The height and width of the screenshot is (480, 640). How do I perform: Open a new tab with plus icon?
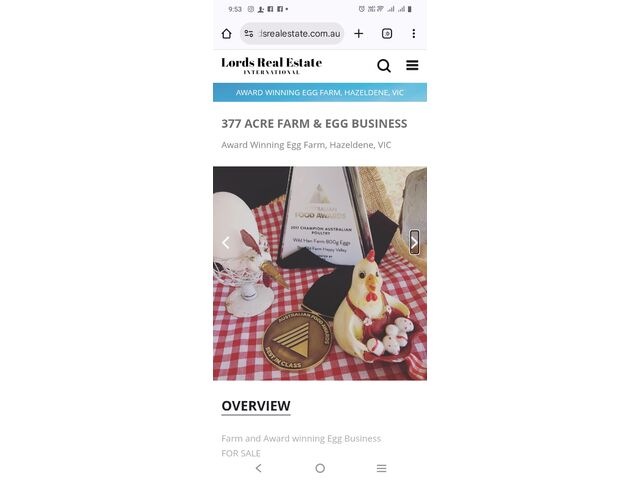(359, 33)
